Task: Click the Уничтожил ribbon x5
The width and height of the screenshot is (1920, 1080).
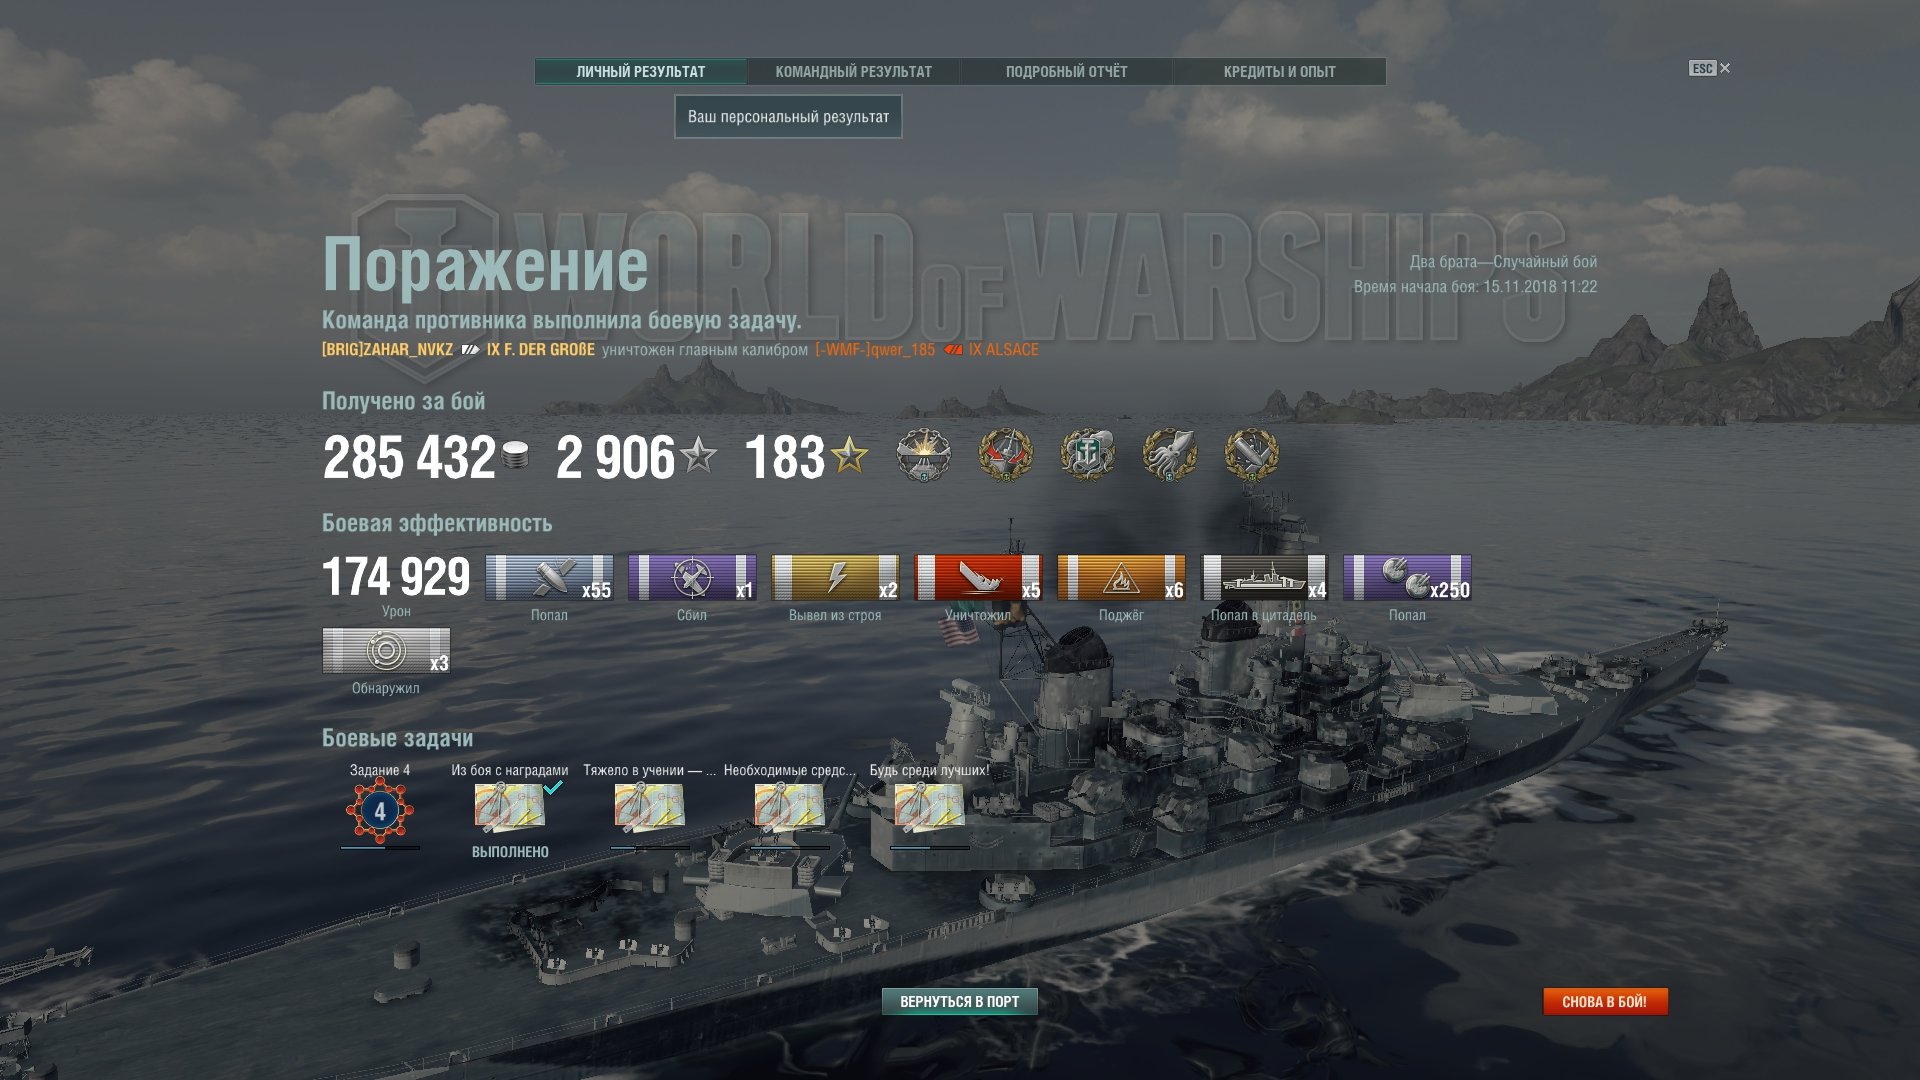Action: [978, 578]
